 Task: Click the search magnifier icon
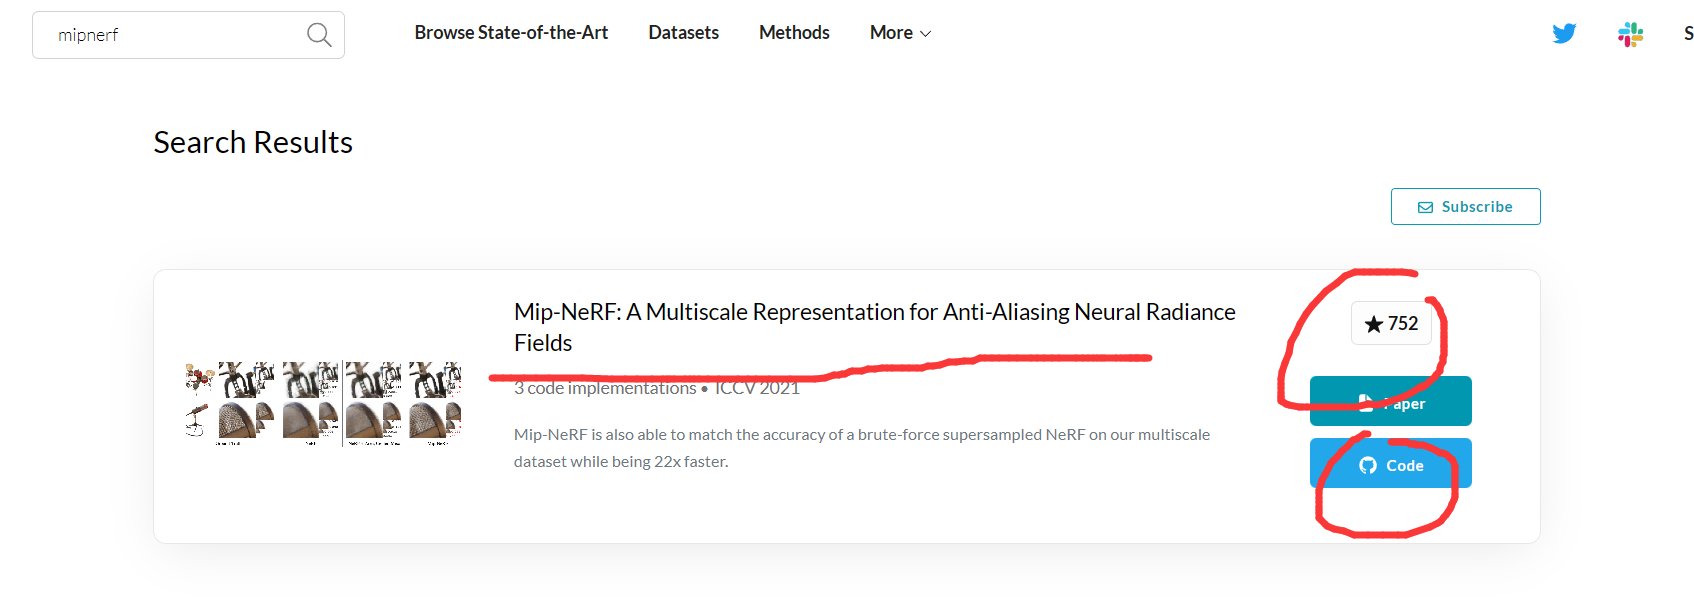pos(318,34)
